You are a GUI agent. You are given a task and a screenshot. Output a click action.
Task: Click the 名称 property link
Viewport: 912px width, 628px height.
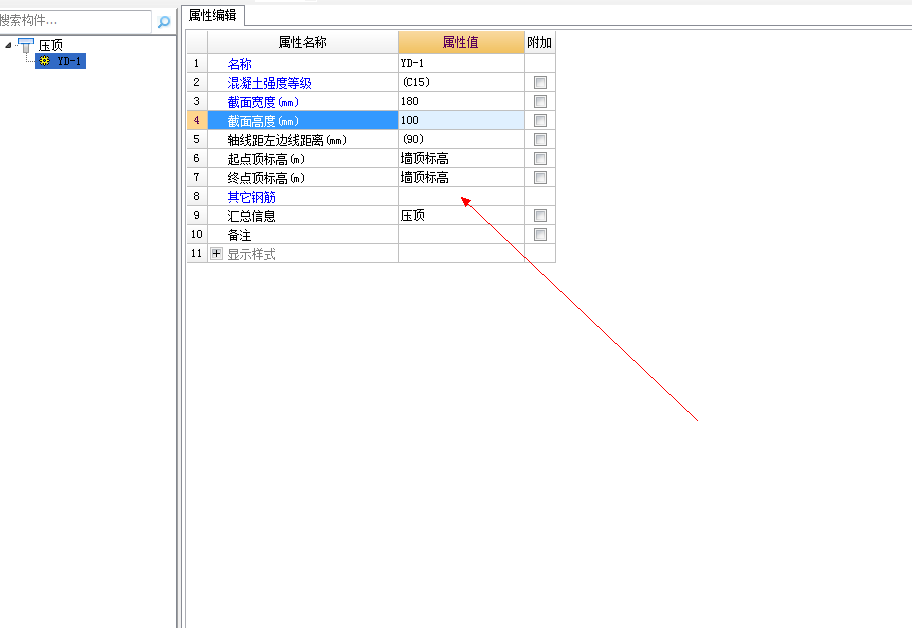point(240,64)
